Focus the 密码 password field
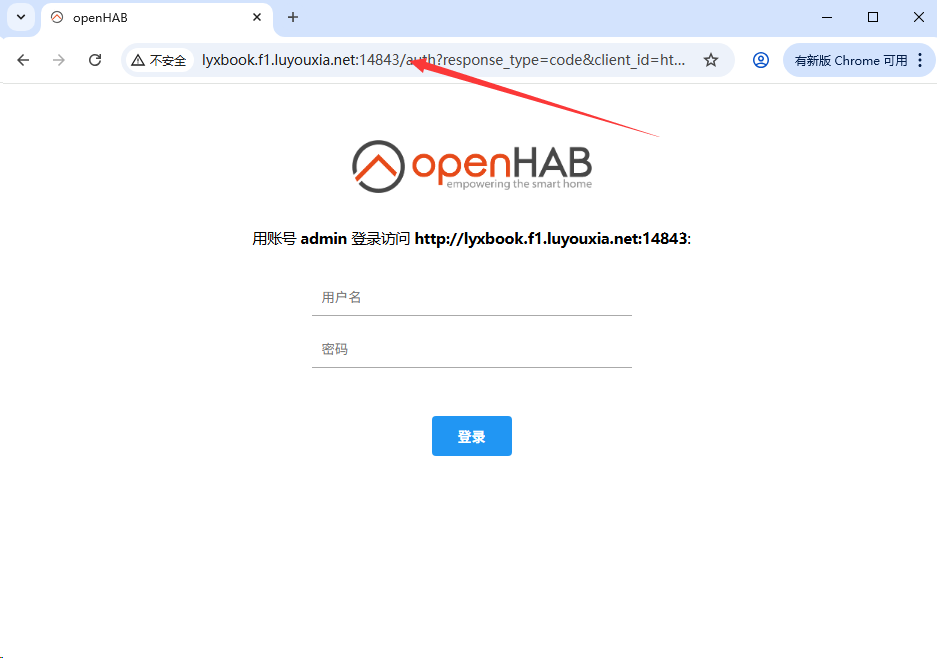 pos(471,349)
